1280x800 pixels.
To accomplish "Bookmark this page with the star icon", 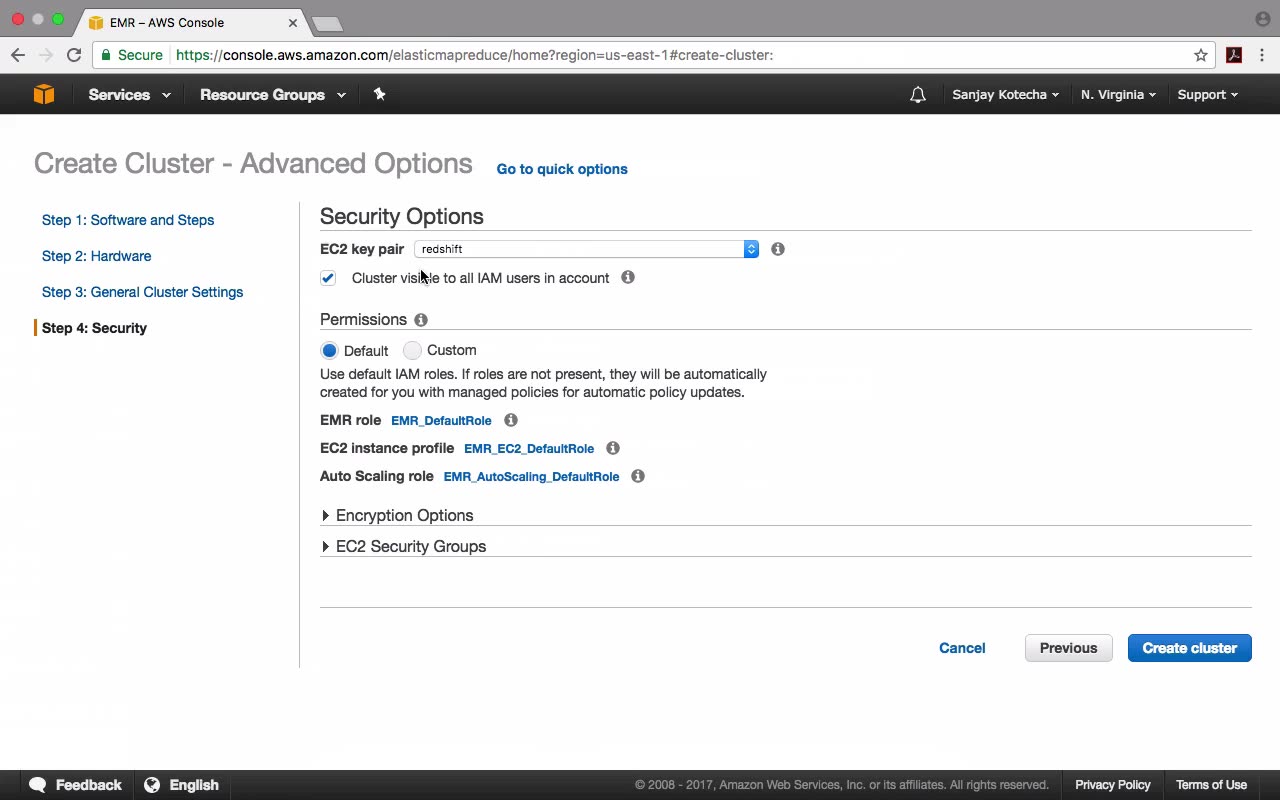I will (1201, 55).
